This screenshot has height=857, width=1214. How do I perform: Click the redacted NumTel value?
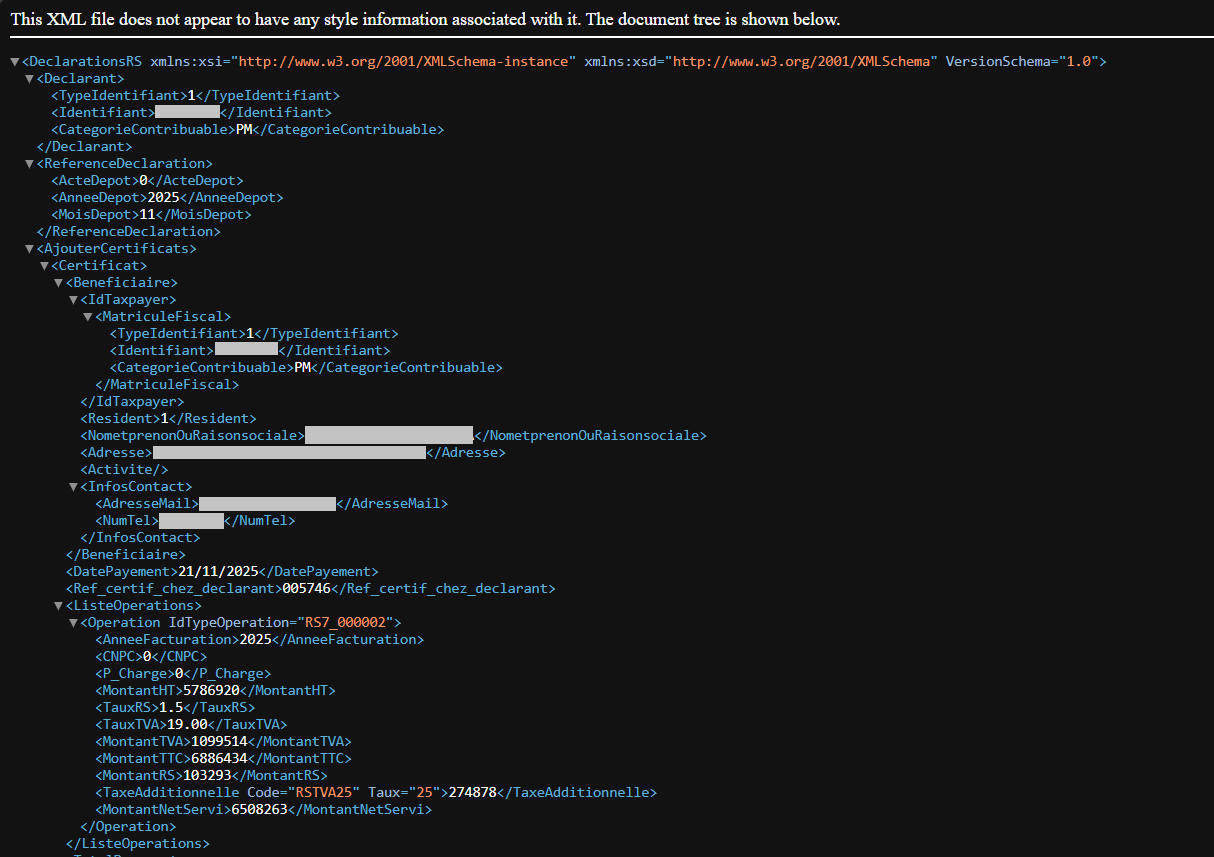191,521
